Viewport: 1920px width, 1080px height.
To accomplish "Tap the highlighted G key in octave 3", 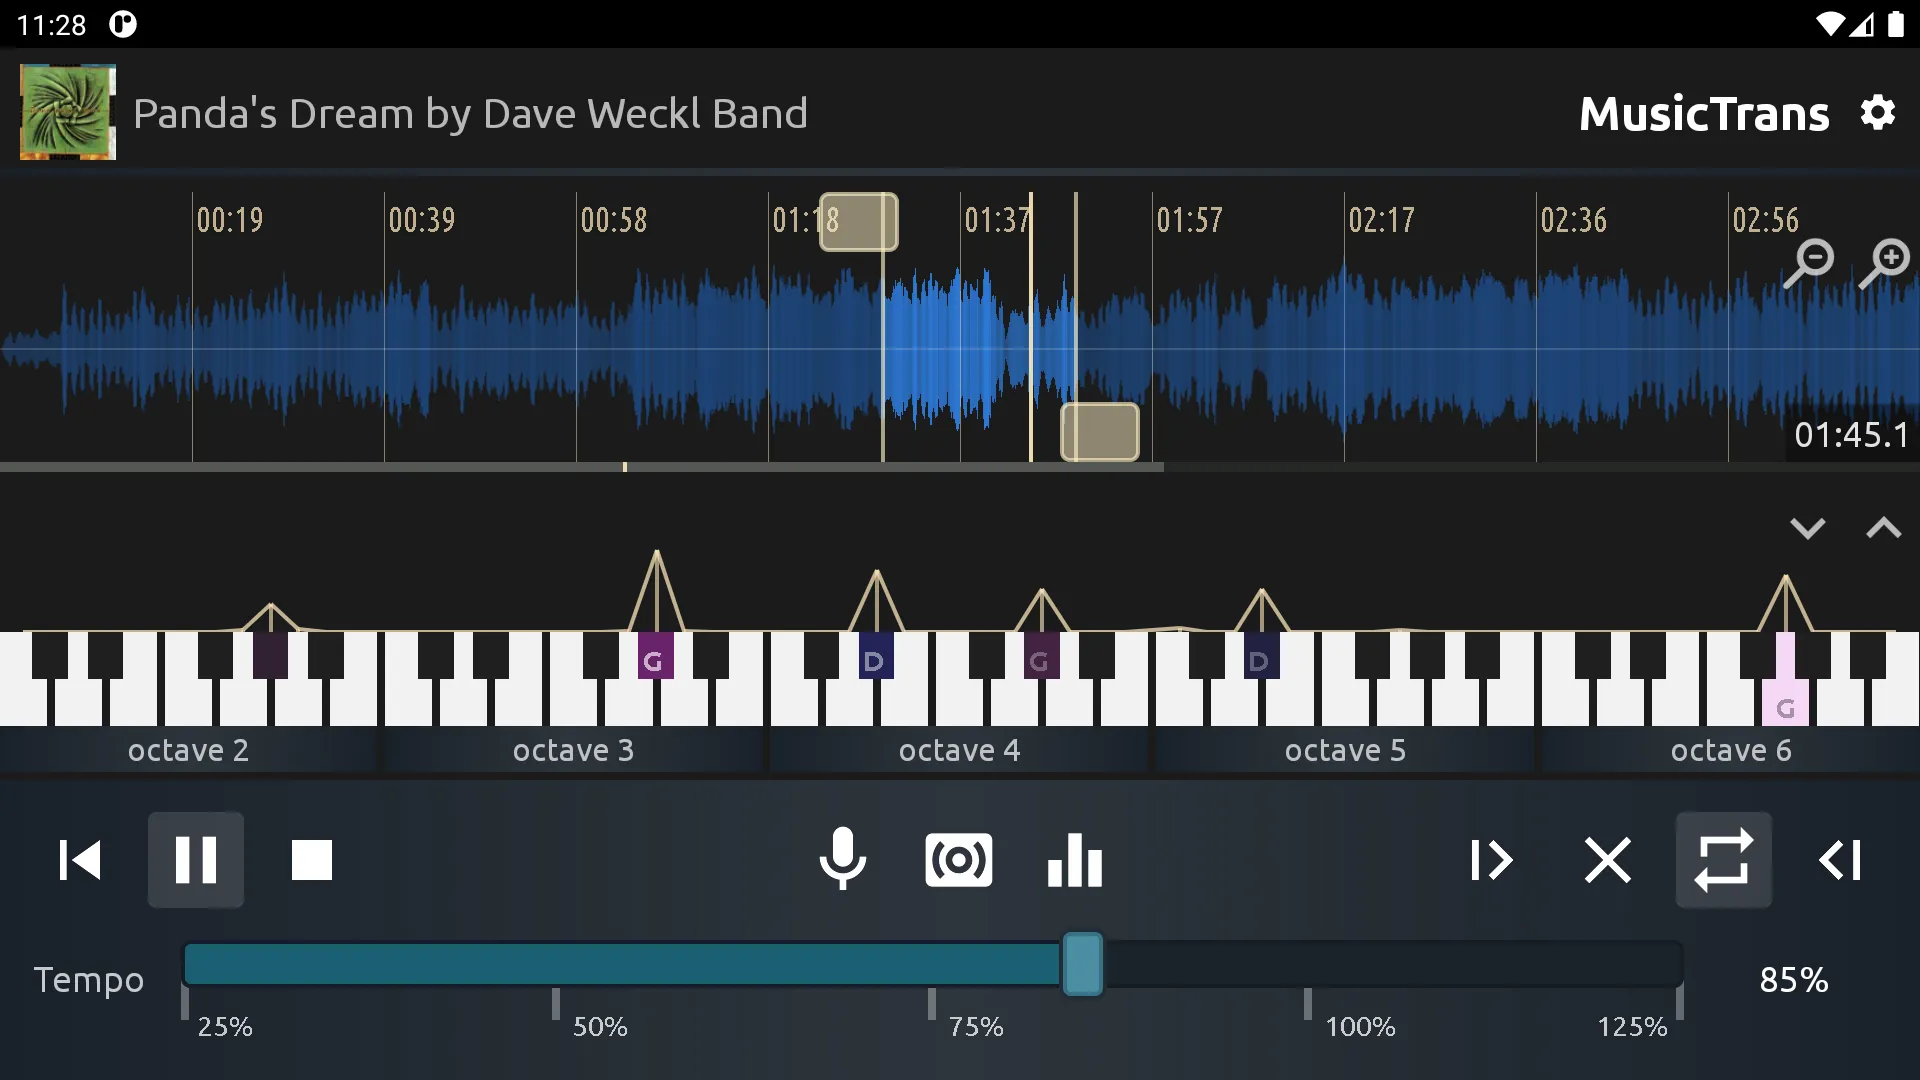I will point(655,656).
